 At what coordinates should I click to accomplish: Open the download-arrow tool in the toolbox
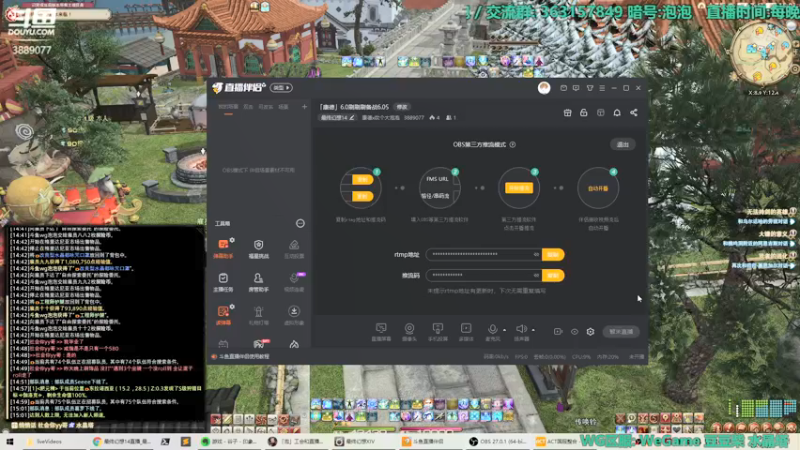click(x=294, y=315)
